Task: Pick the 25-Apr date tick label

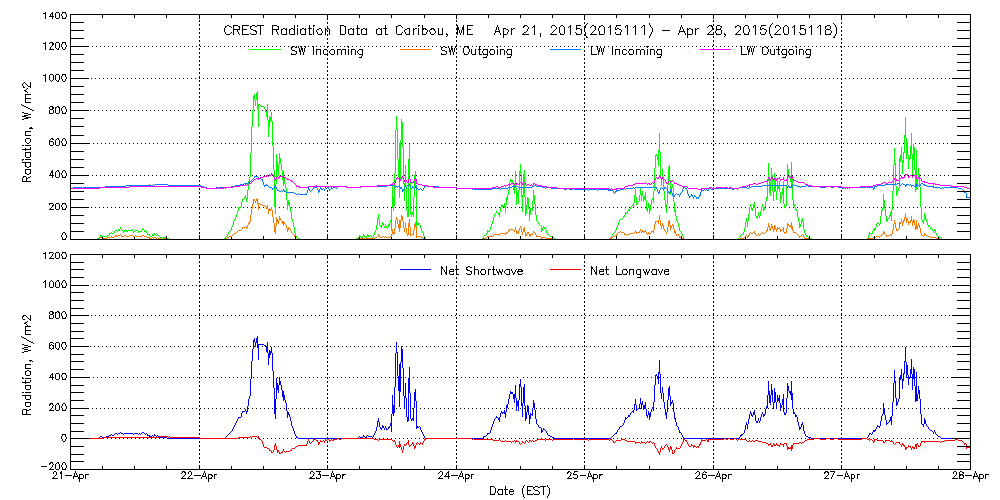Action: tap(585, 477)
